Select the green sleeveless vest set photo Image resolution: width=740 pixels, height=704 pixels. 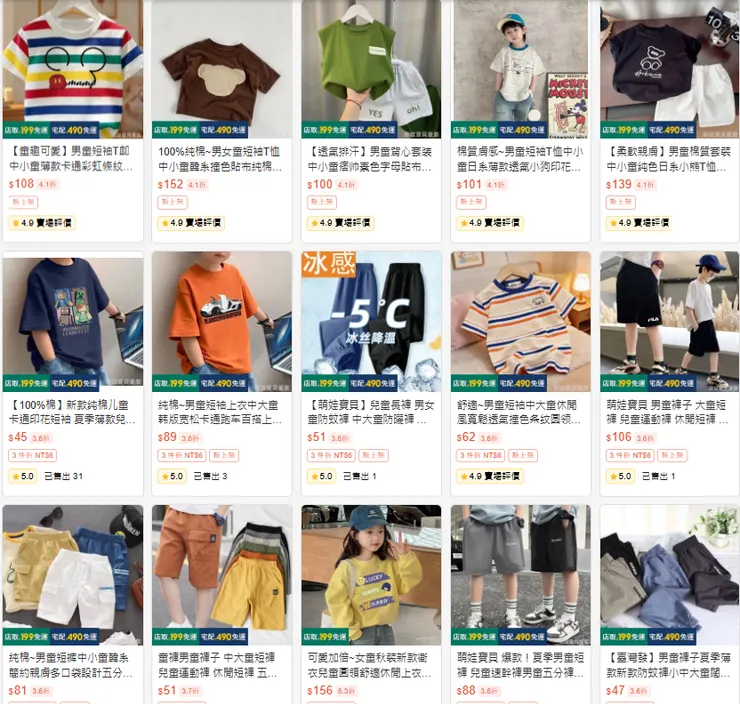pyautogui.click(x=371, y=69)
